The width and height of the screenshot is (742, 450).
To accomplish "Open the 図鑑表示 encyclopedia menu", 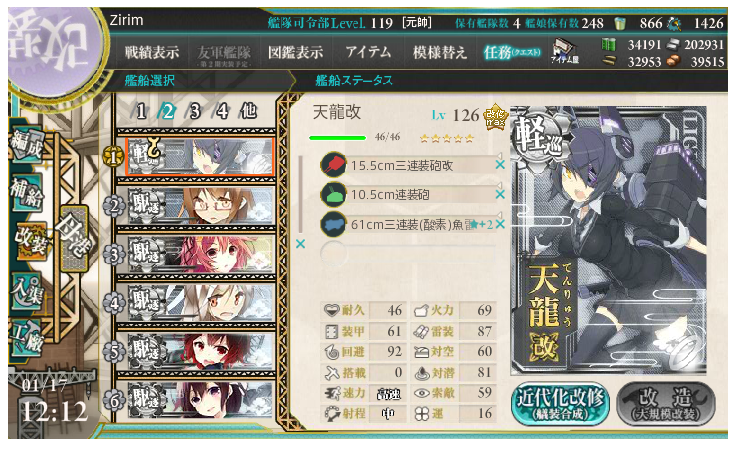I will (295, 52).
